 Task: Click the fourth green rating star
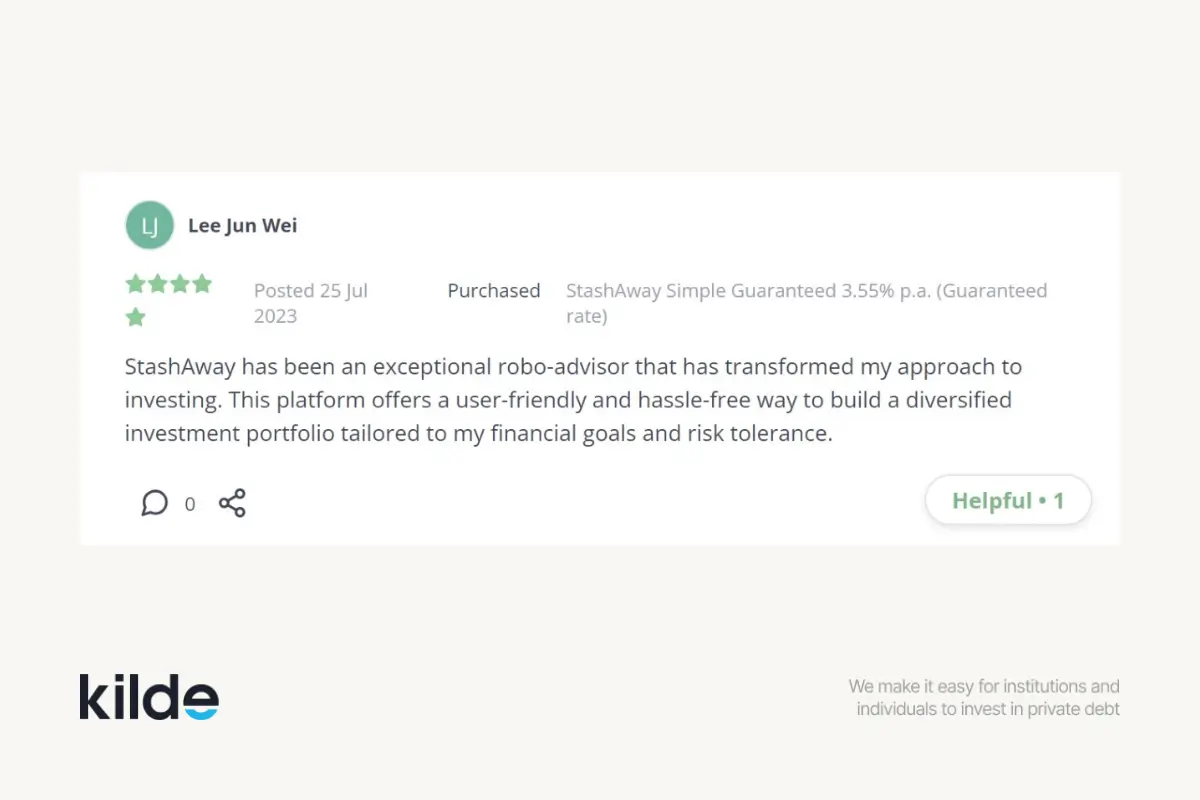(202, 284)
